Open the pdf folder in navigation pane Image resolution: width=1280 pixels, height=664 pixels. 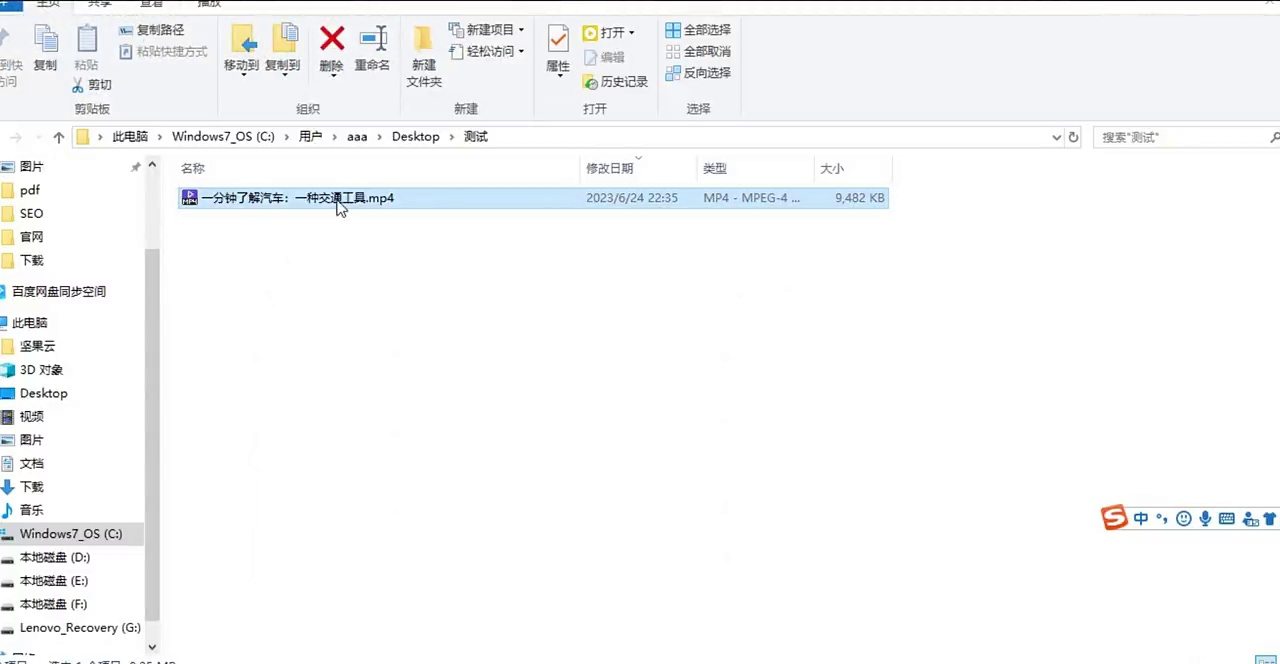tap(30, 190)
